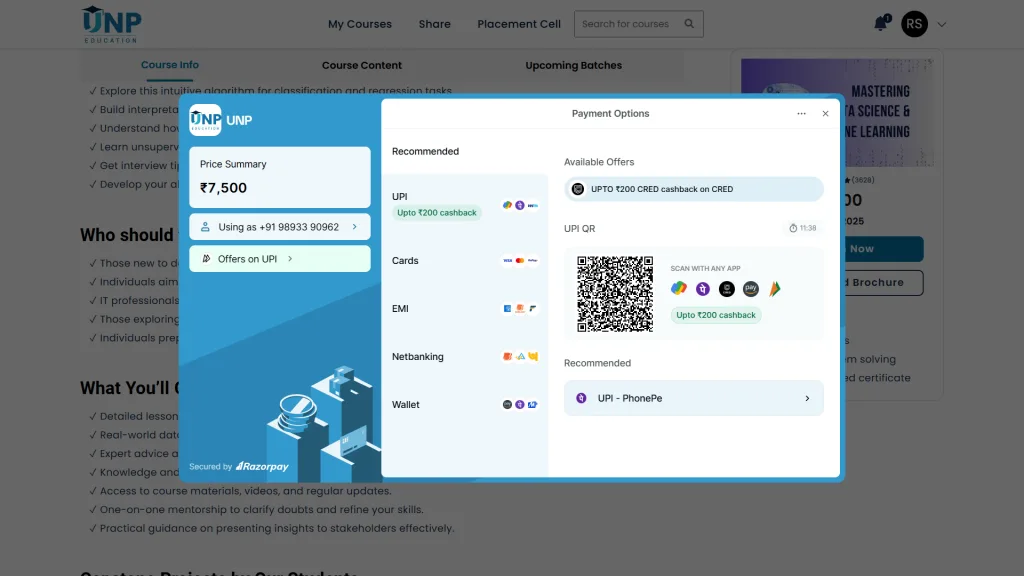1024x576 pixels.
Task: Click the UPI row app icons
Action: click(520, 205)
